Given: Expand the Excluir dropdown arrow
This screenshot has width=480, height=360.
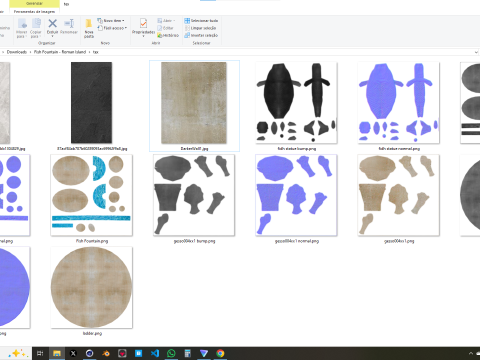Looking at the screenshot, I should tap(52, 36).
